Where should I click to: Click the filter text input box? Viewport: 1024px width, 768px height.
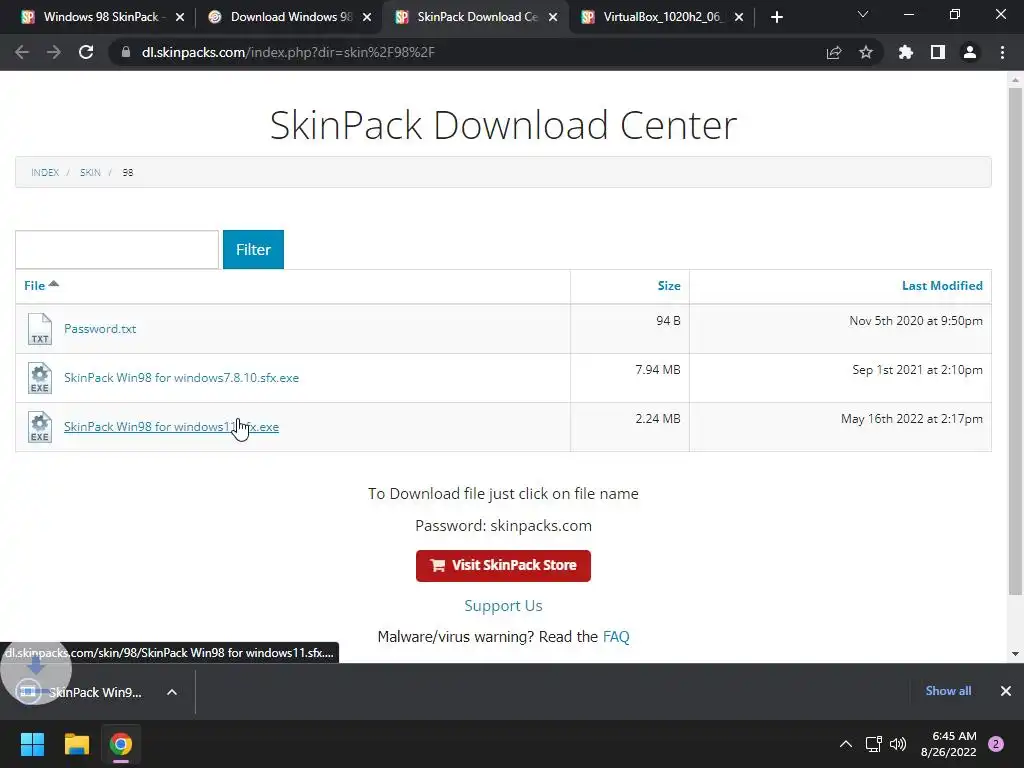tap(117, 249)
